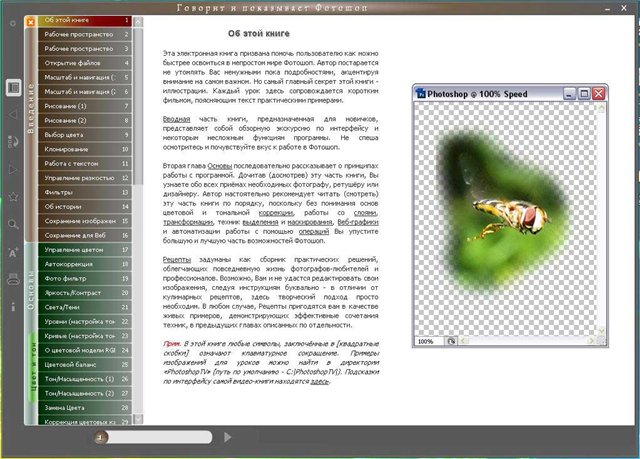The width and height of the screenshot is (640, 459).
Task: Open Рабочее пространство entry numbered 2
Action: click(84, 34)
